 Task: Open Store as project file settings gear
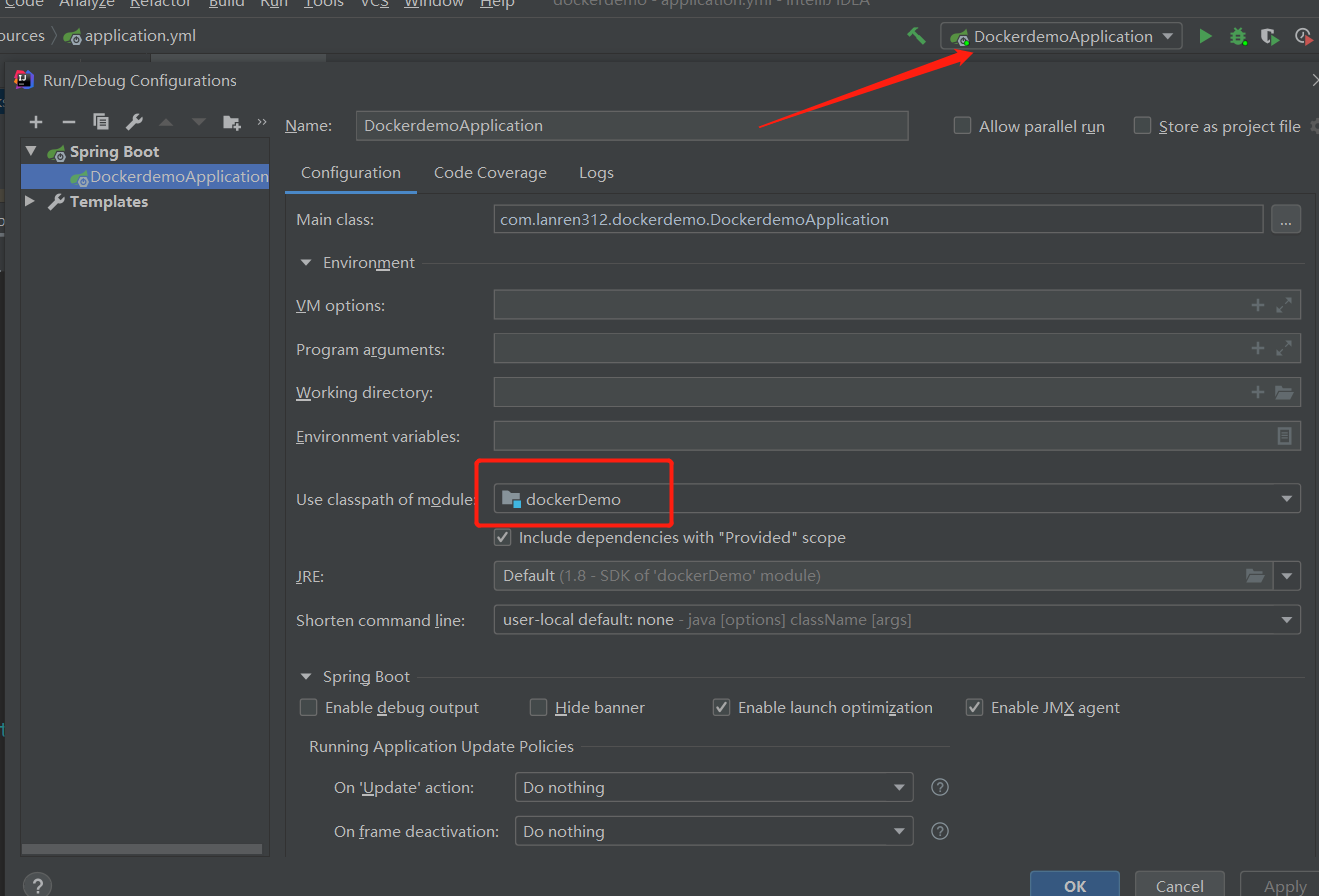click(1313, 126)
